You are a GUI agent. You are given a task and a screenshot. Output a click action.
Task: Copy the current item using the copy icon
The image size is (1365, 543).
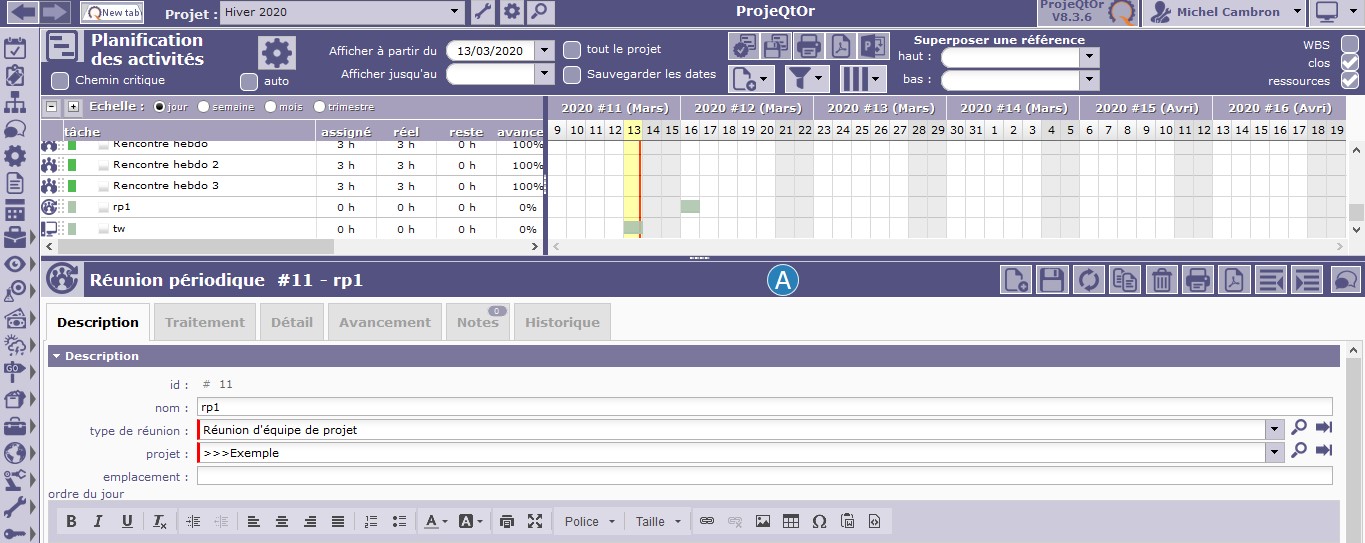point(1124,281)
